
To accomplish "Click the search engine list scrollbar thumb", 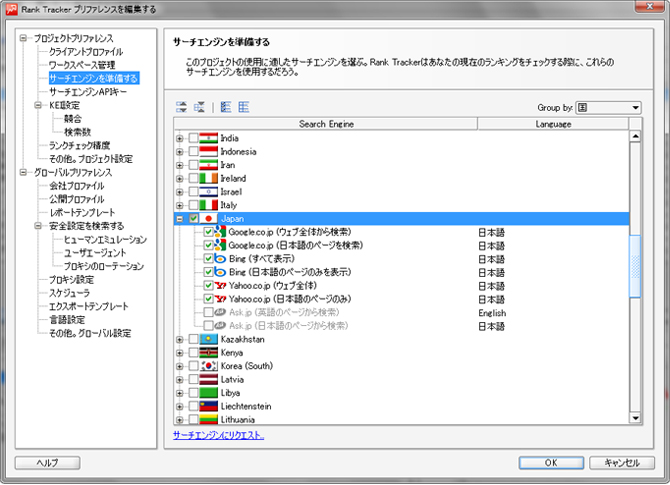I will click(x=635, y=266).
